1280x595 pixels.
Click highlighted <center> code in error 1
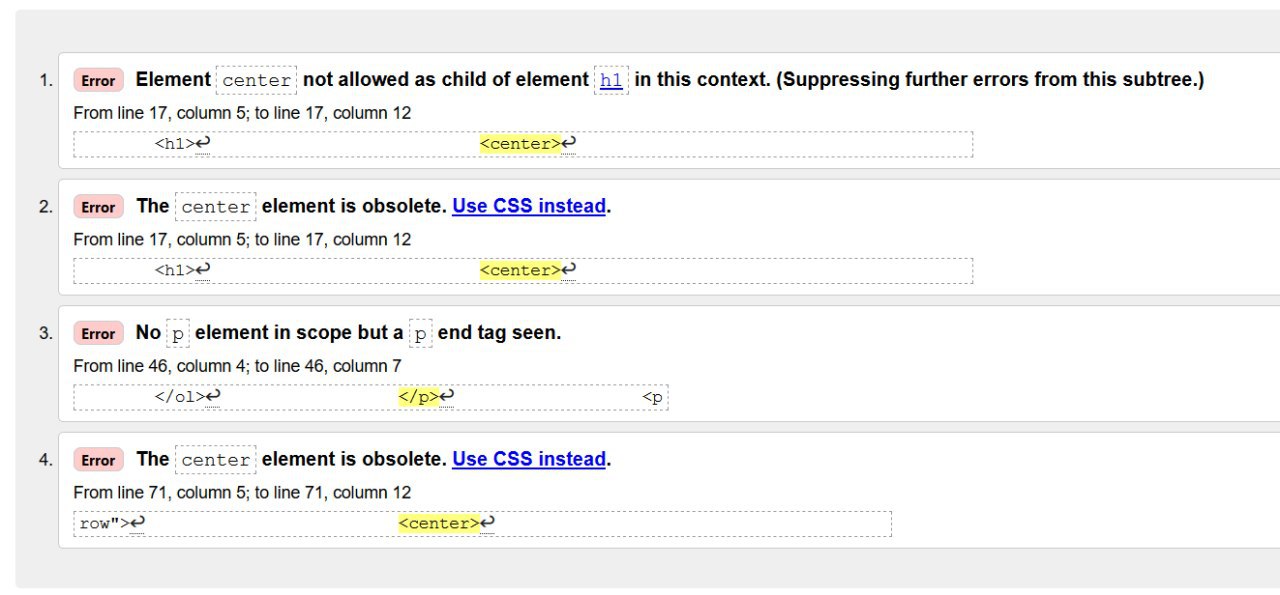[x=520, y=144]
